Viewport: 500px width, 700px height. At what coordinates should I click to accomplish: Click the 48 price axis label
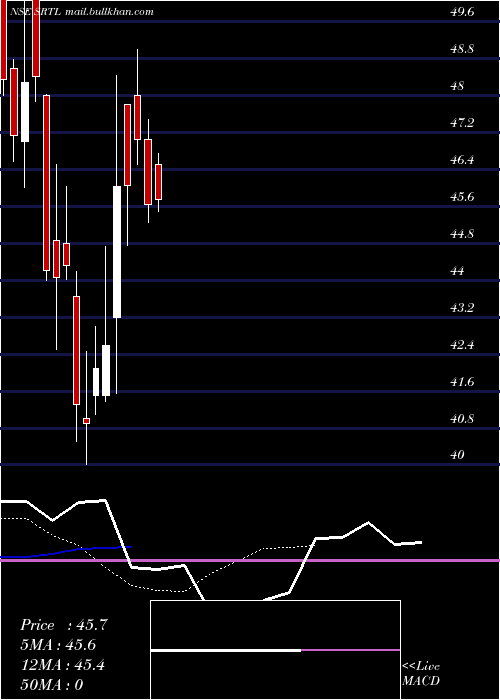[x=458, y=86]
